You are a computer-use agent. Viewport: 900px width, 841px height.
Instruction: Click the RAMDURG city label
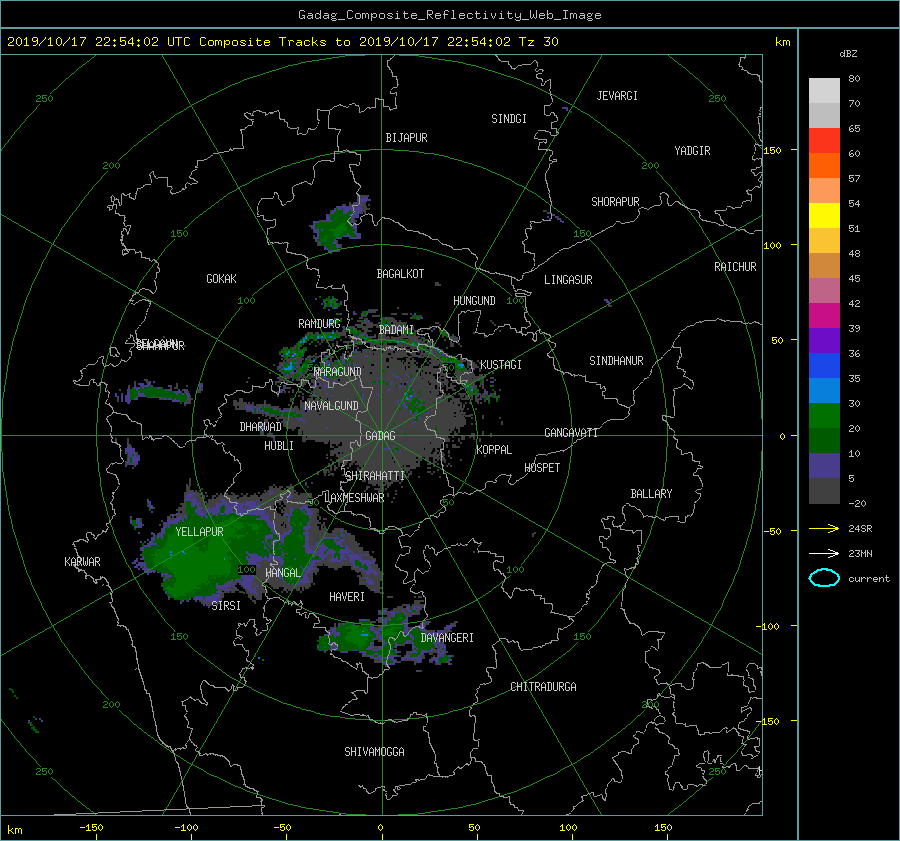pos(319,324)
